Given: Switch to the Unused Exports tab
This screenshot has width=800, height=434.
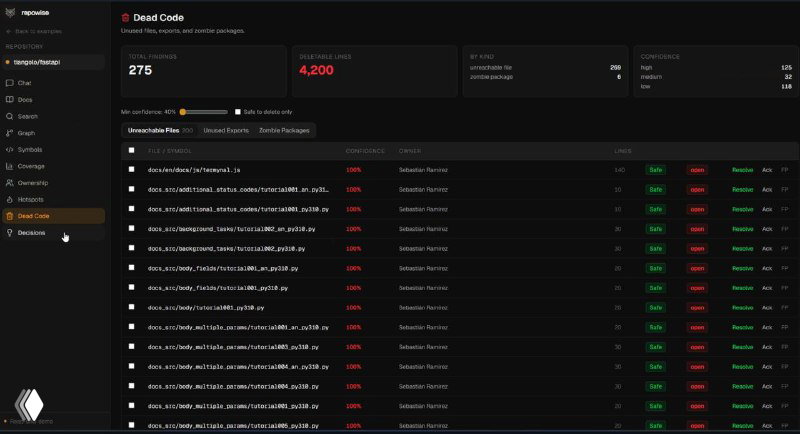Looking at the screenshot, I should (226, 131).
